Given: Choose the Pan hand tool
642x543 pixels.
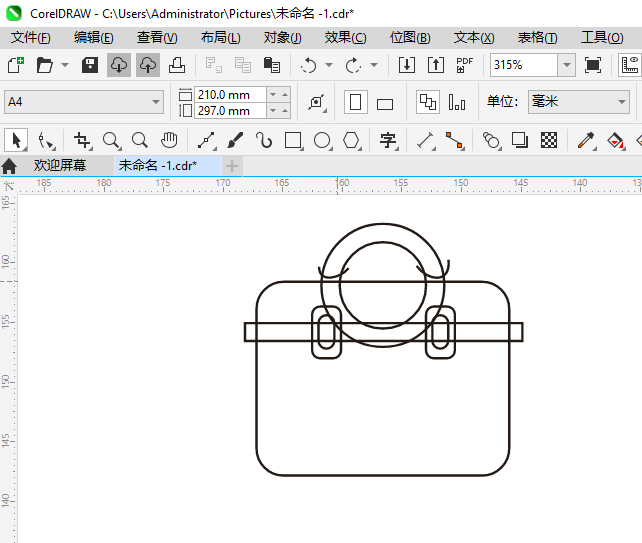Looking at the screenshot, I should tap(169, 140).
